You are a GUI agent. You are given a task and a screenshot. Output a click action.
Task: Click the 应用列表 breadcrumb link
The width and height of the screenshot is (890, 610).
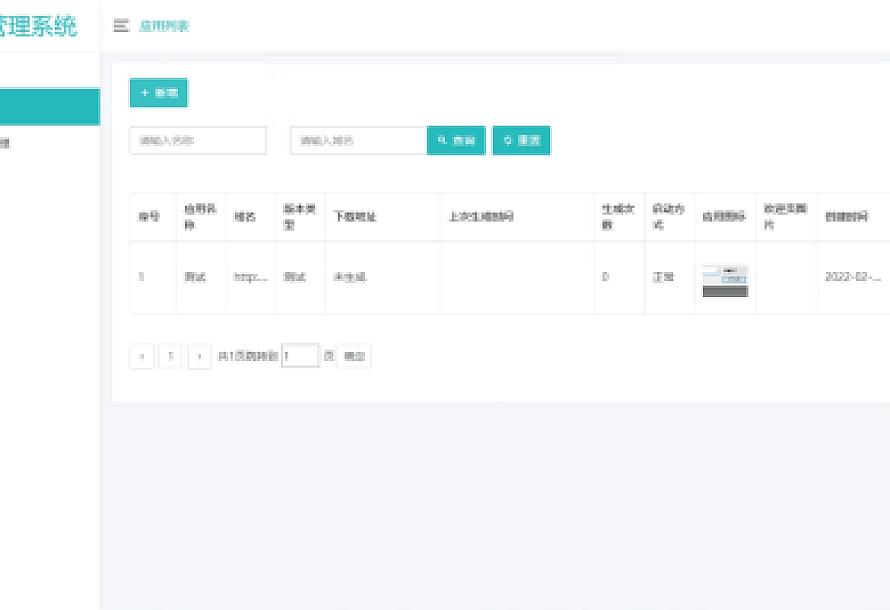tap(164, 26)
